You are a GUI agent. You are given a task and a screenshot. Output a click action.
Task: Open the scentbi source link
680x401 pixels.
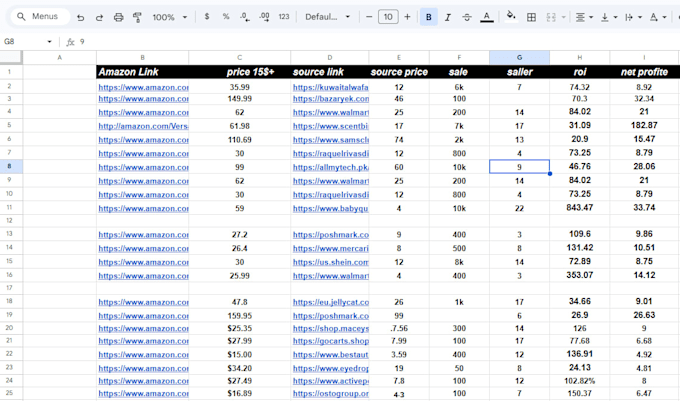point(330,126)
